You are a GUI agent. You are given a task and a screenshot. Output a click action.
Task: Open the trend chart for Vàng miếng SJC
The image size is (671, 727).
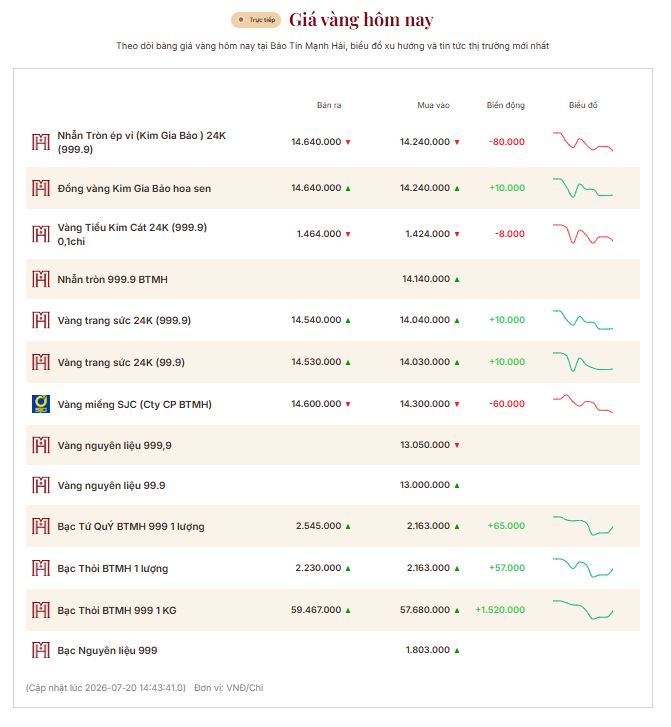pos(583,403)
